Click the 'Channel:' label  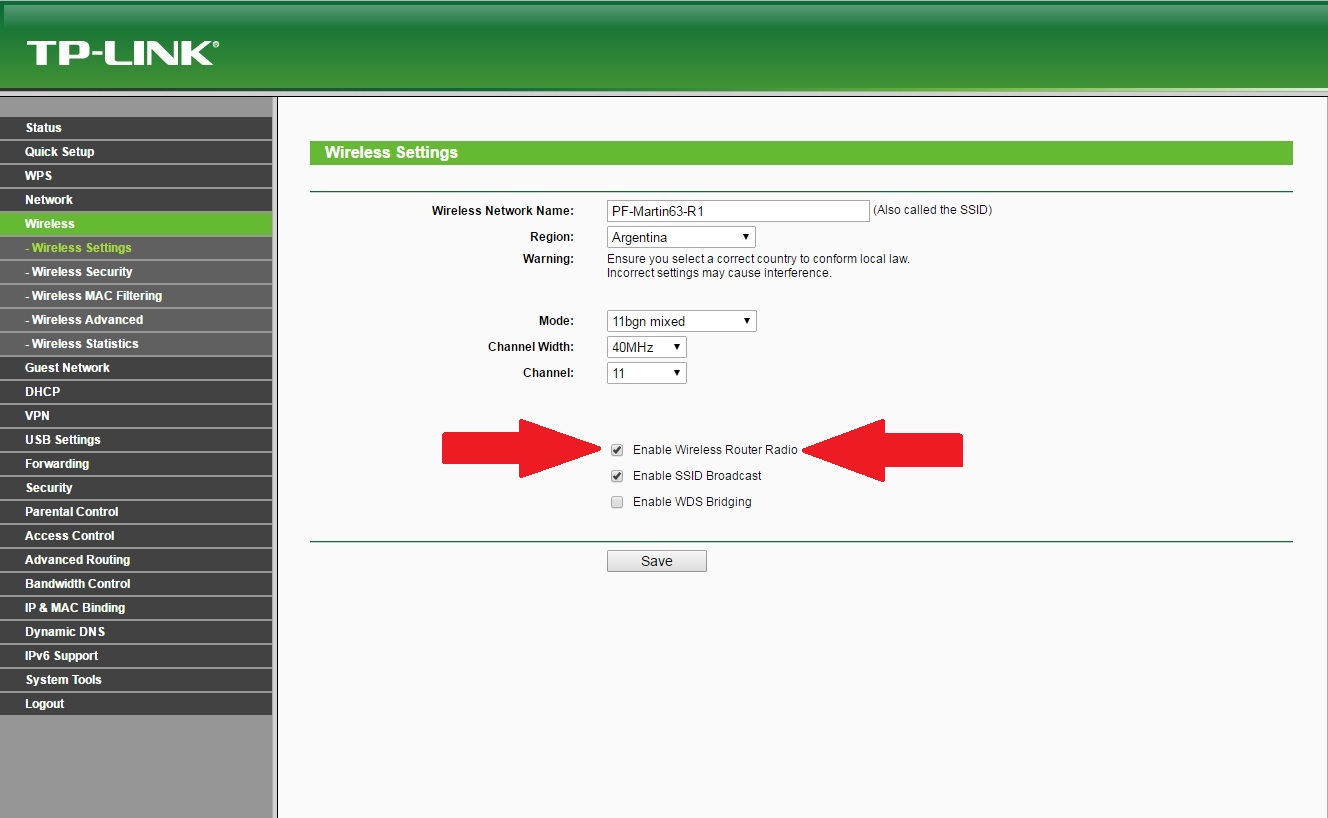549,373
